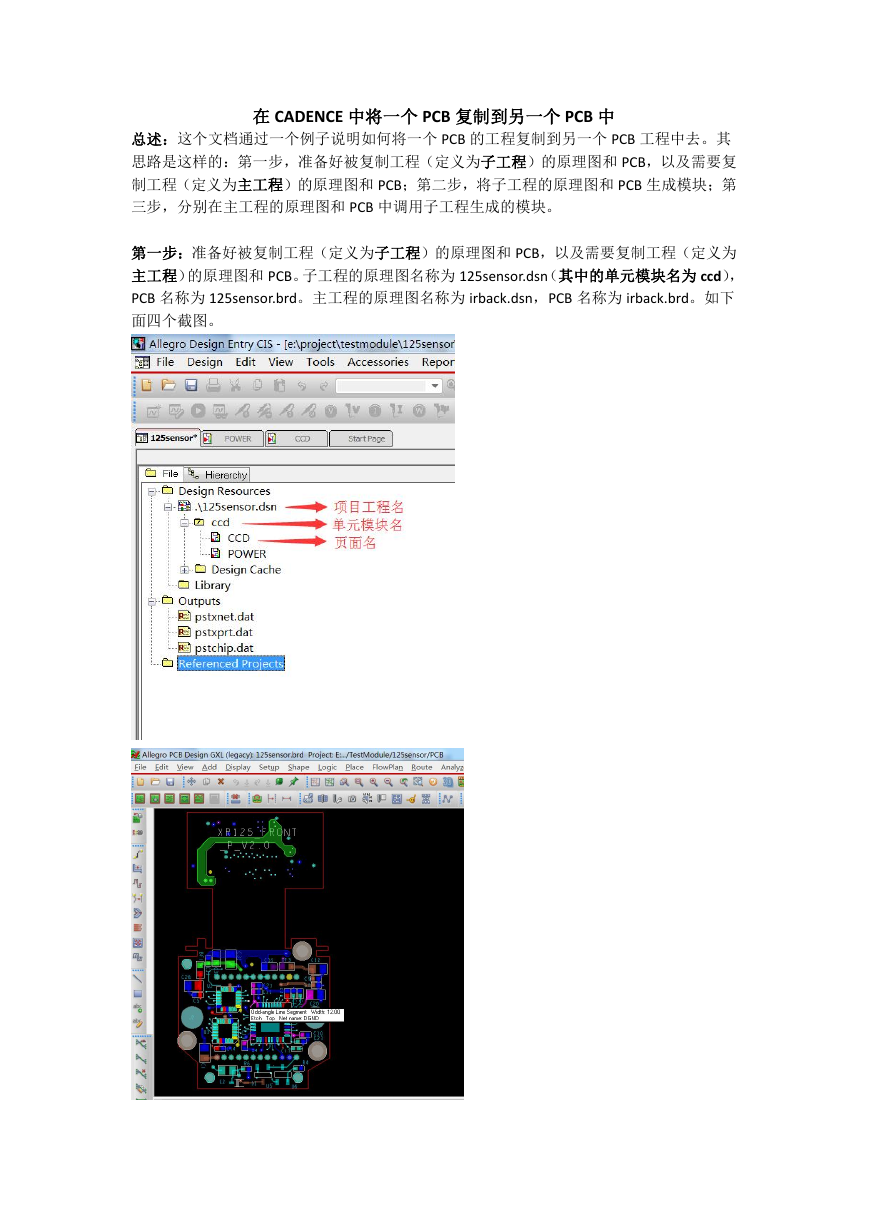The height and width of the screenshot is (1228, 869).
Task: Open the Display menu in Allegro PCB
Action: [238, 767]
